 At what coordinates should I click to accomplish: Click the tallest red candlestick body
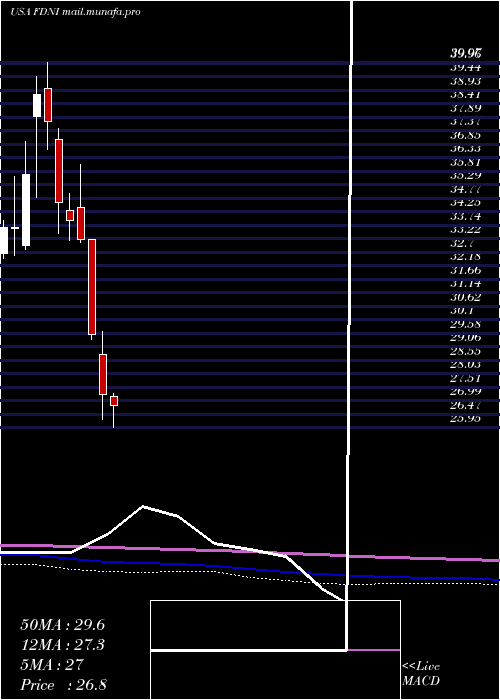(x=92, y=287)
